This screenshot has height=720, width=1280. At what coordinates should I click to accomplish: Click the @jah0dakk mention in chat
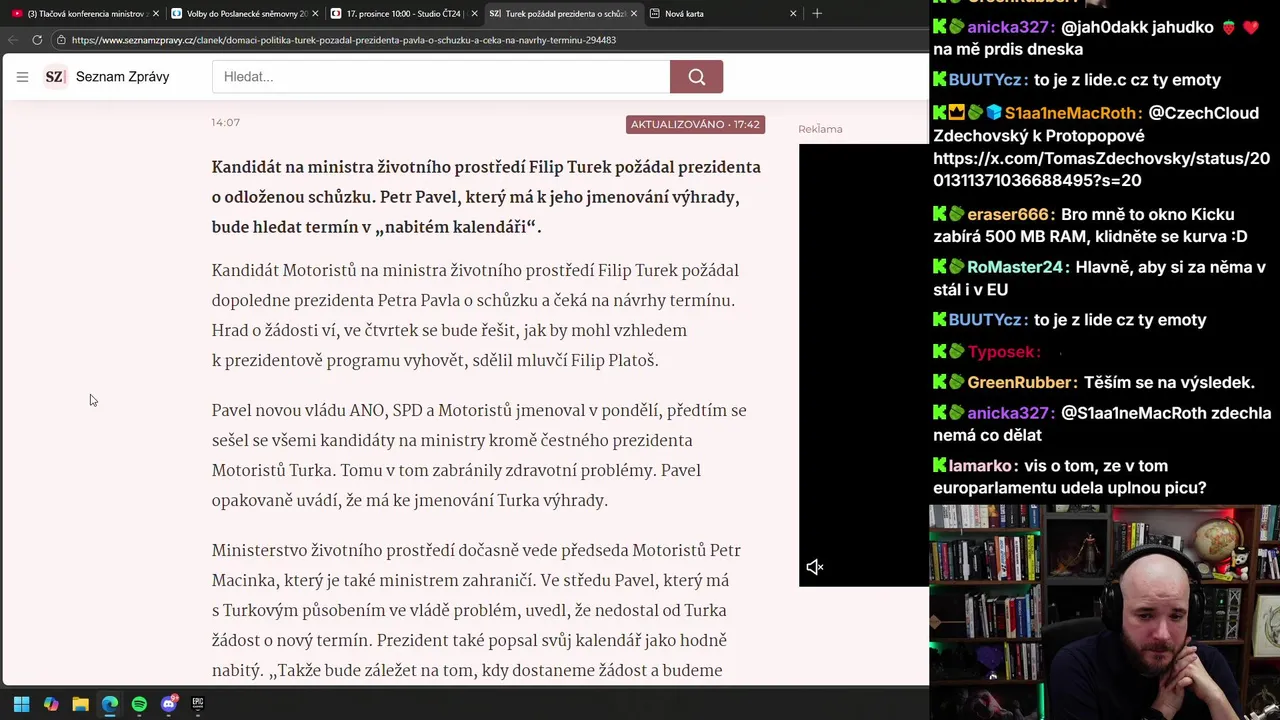pyautogui.click(x=1102, y=27)
